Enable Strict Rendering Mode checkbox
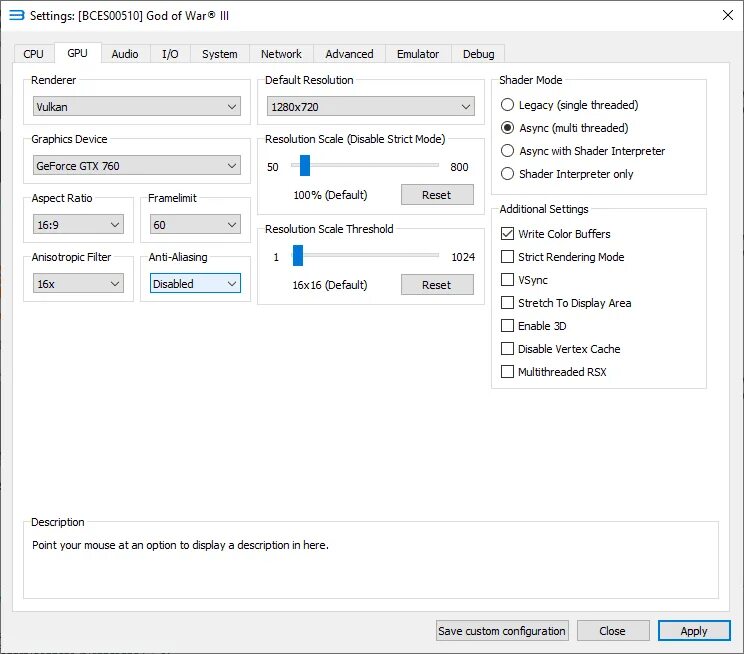This screenshot has width=744, height=654. click(x=563, y=257)
